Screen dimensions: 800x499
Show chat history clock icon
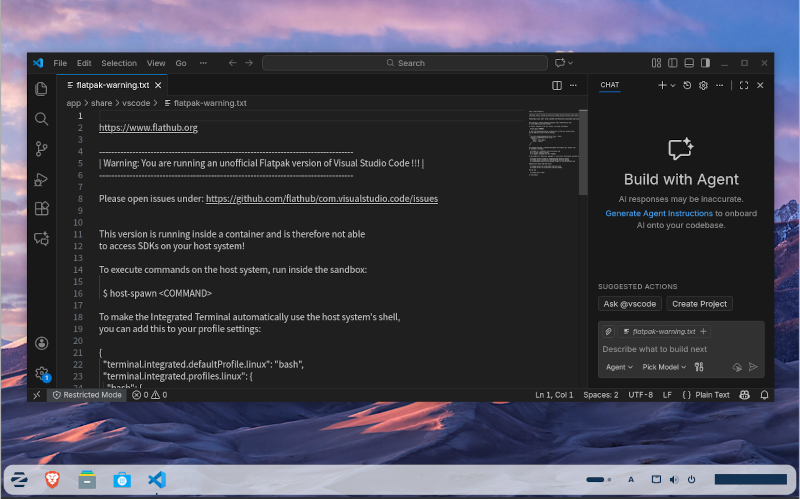click(687, 85)
